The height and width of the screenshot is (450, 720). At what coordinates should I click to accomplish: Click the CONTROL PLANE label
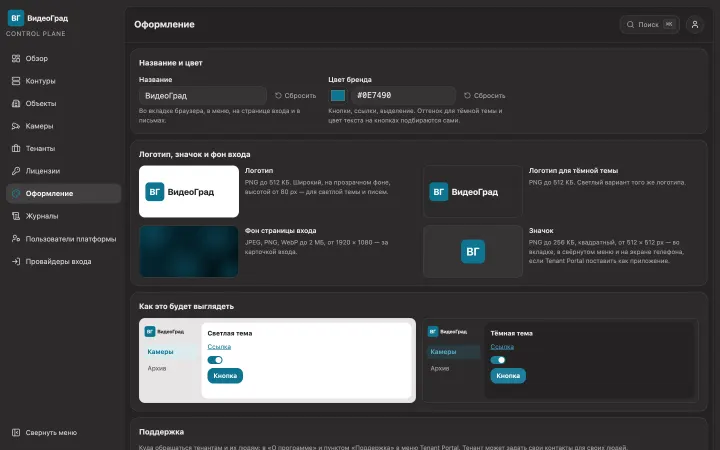click(36, 34)
